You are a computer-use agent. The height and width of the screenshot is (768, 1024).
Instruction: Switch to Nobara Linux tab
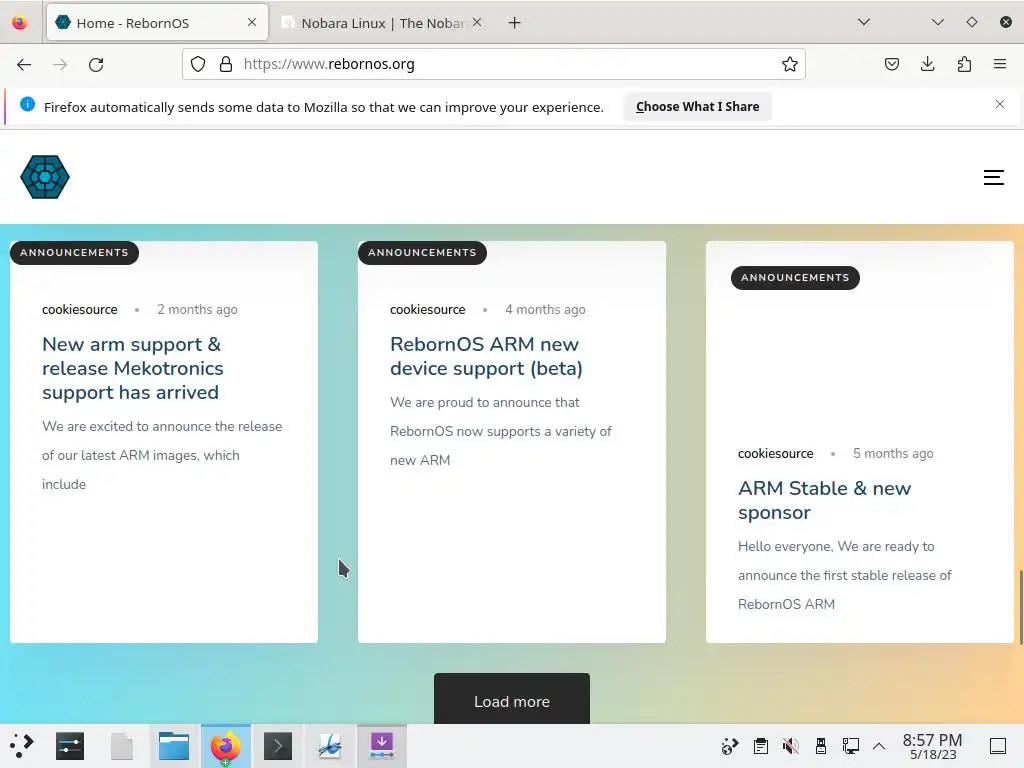[x=382, y=23]
